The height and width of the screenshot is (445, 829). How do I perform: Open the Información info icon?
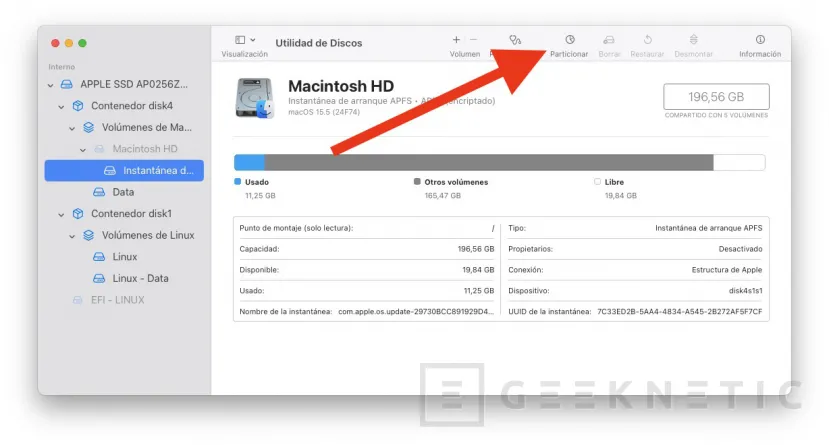click(760, 40)
